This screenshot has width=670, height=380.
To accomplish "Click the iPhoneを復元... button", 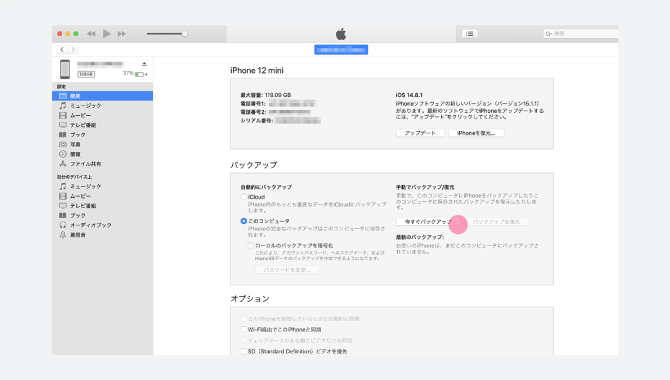I will click(x=476, y=133).
